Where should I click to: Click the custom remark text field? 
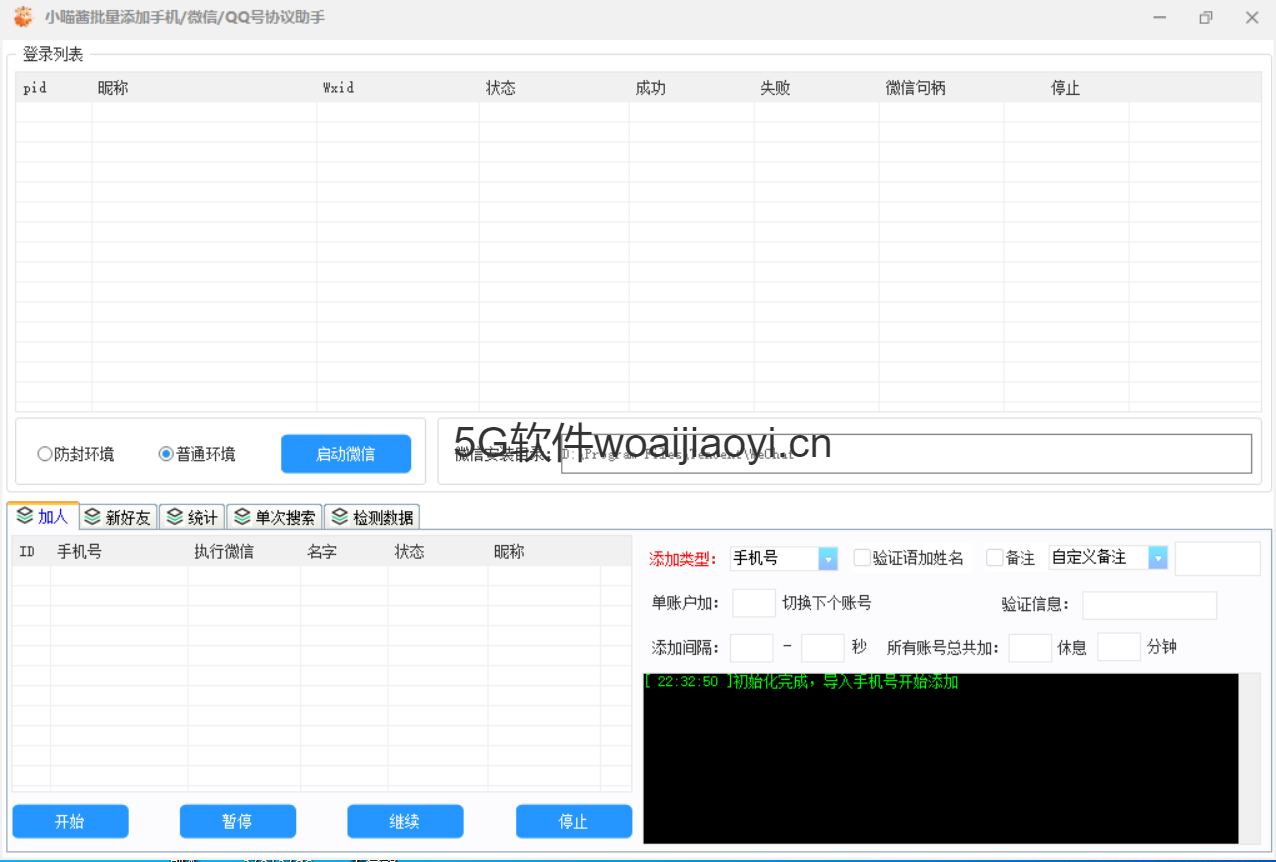tap(1218, 558)
